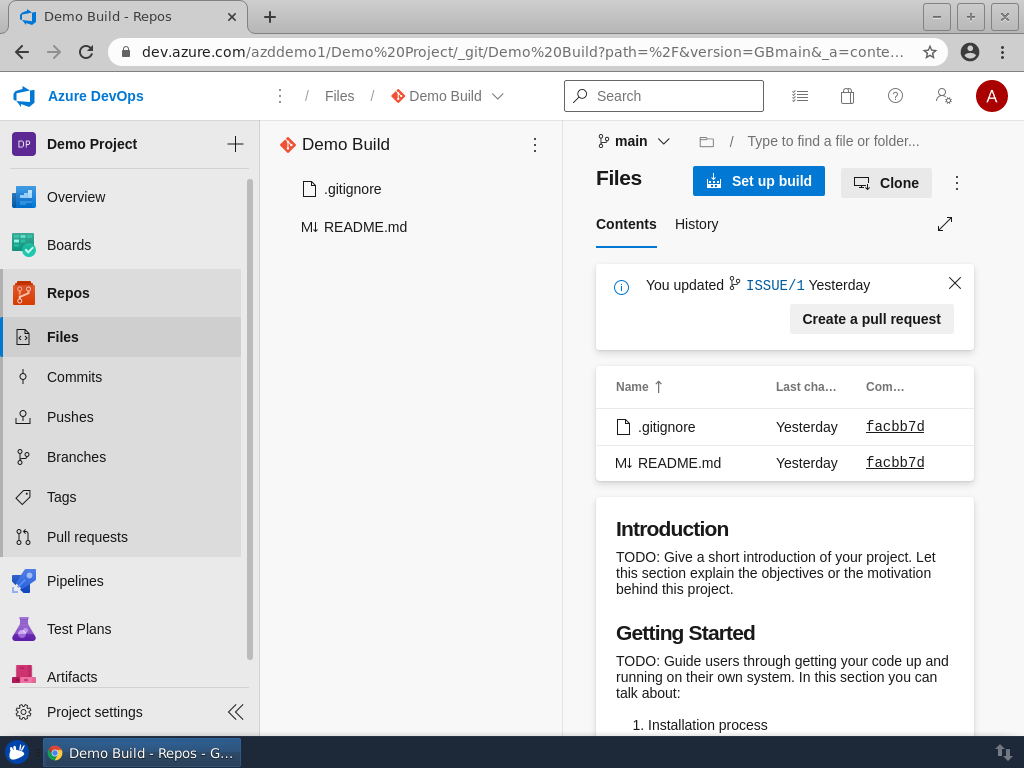Switch to the History tab

(x=697, y=224)
